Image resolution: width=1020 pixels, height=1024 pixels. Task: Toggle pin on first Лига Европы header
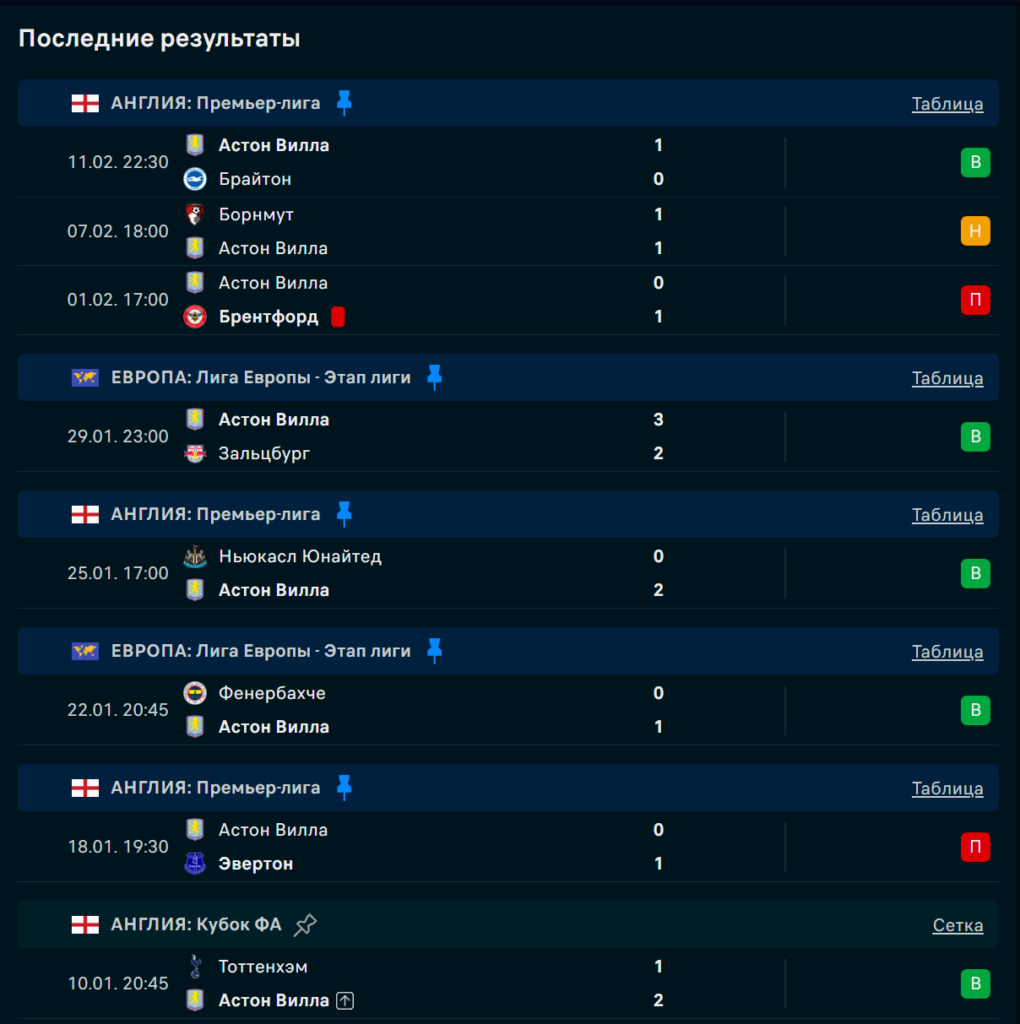coord(434,377)
